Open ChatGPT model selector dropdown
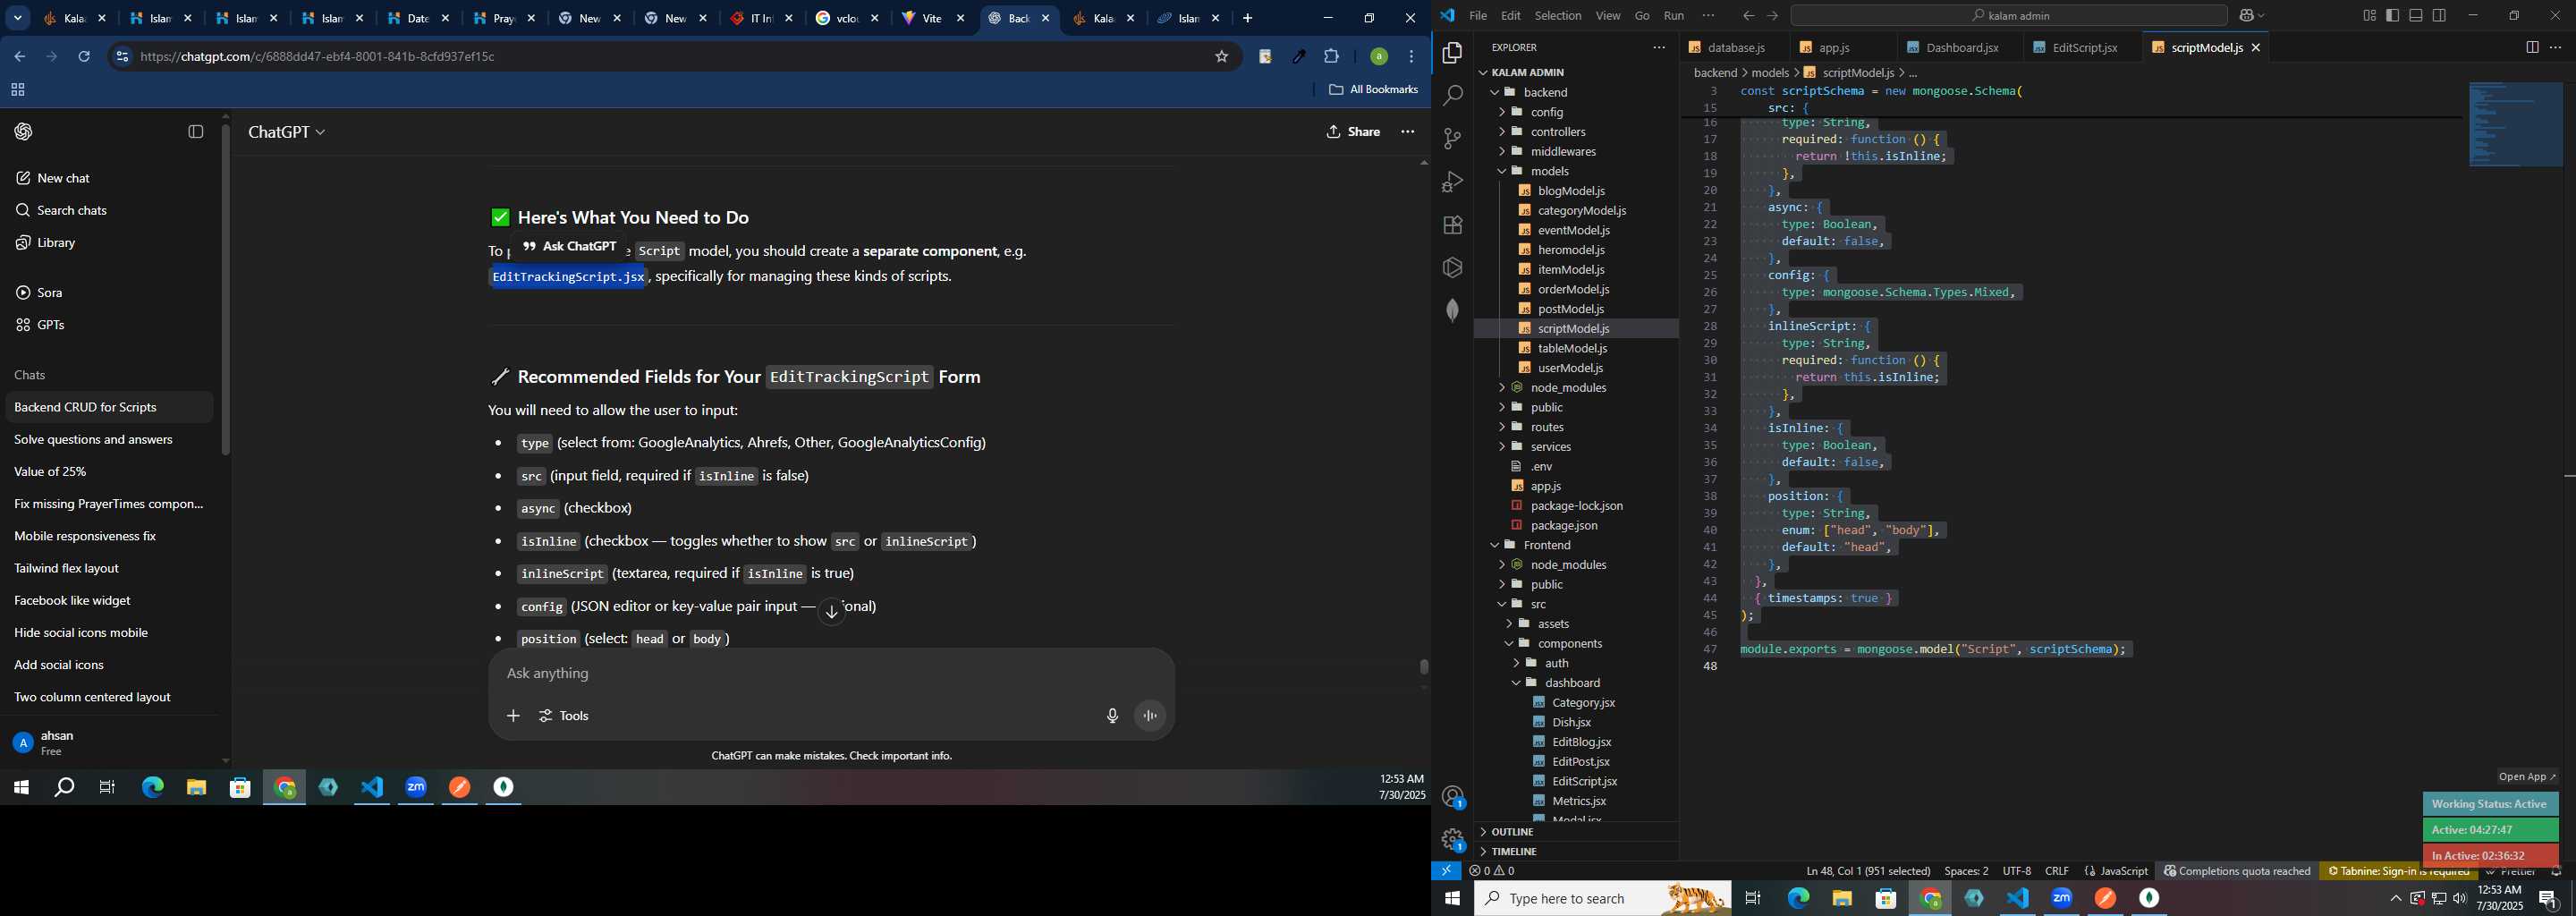The height and width of the screenshot is (916, 2576). 287,132
